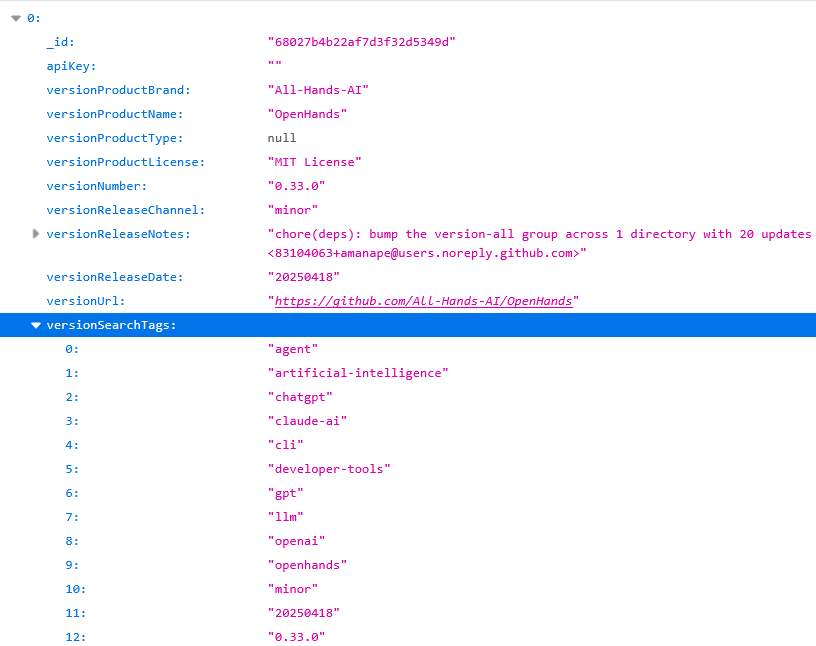
Task: Click the "chatgpt" tag value
Action: tap(300, 397)
